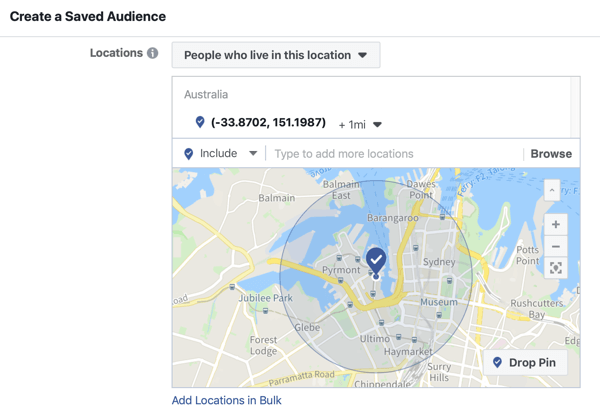Screen dimensions: 600x417
Task: Click the fit-to-view map icon
Action: [556, 268]
